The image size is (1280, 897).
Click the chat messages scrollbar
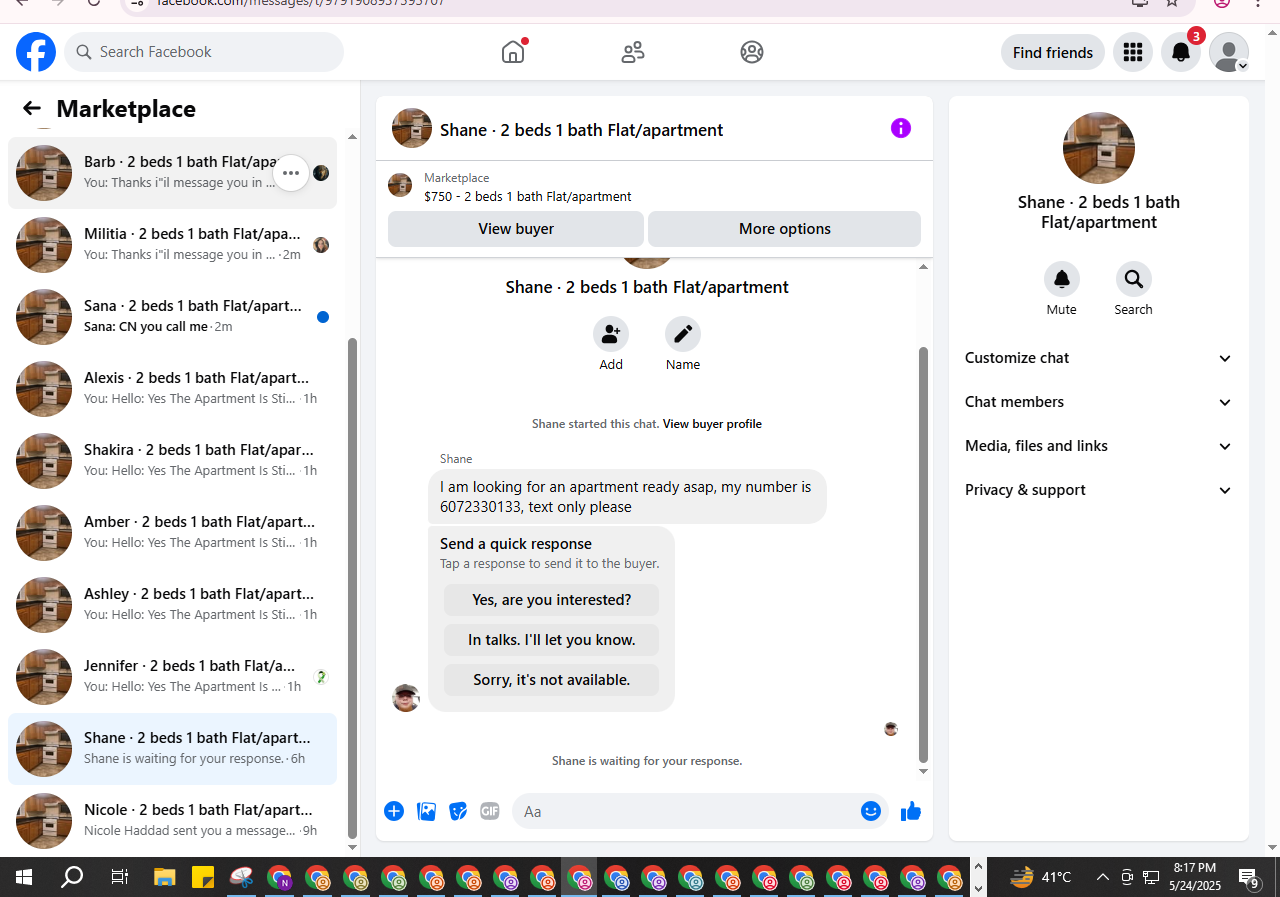[x=923, y=555]
